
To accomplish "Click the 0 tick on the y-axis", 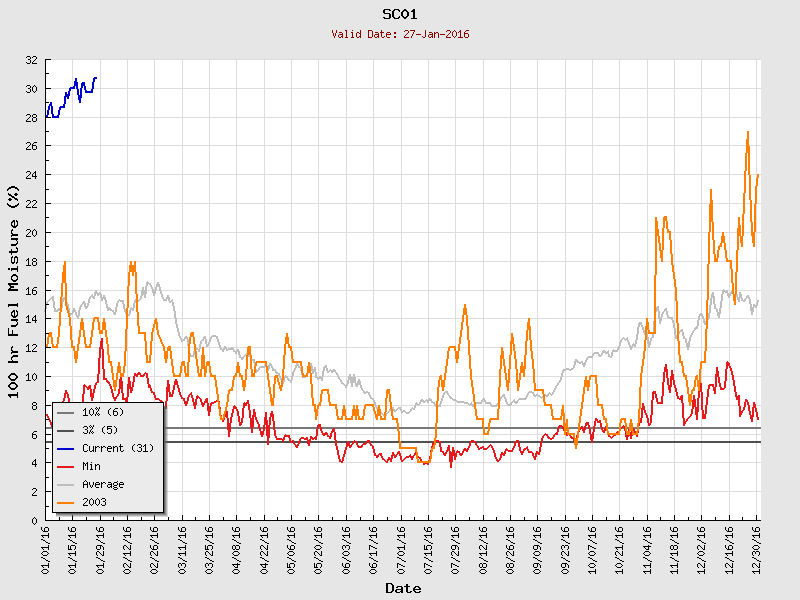I will tap(34, 521).
